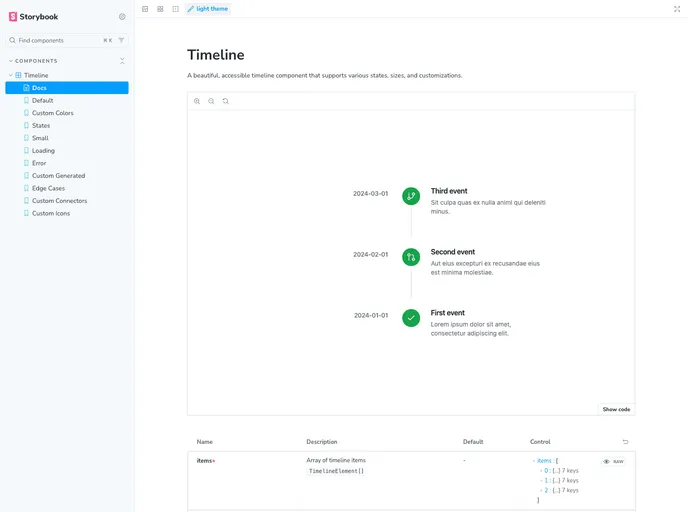Click the green Third event marker
Image resolution: width=688 pixels, height=512 pixels.
coord(411,196)
